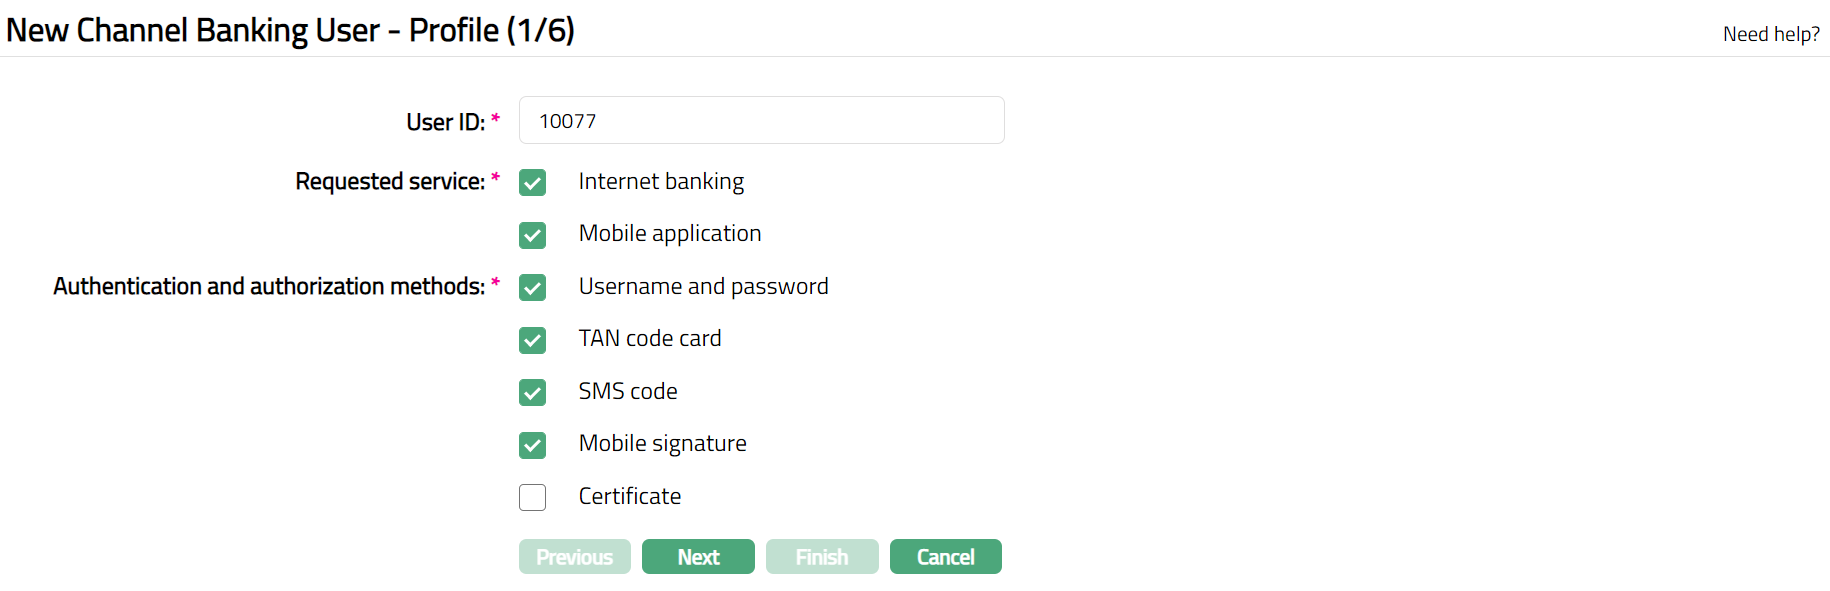Disable the Username and password checkbox
This screenshot has width=1830, height=591.
(x=533, y=288)
